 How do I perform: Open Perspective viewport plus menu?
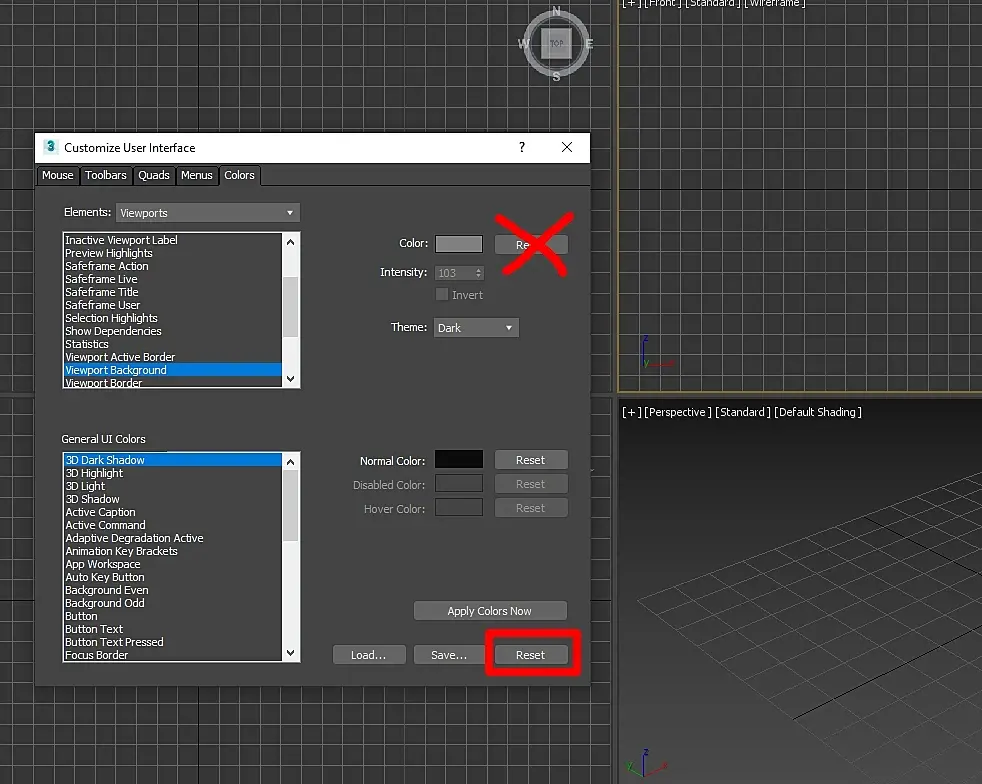[x=631, y=412]
